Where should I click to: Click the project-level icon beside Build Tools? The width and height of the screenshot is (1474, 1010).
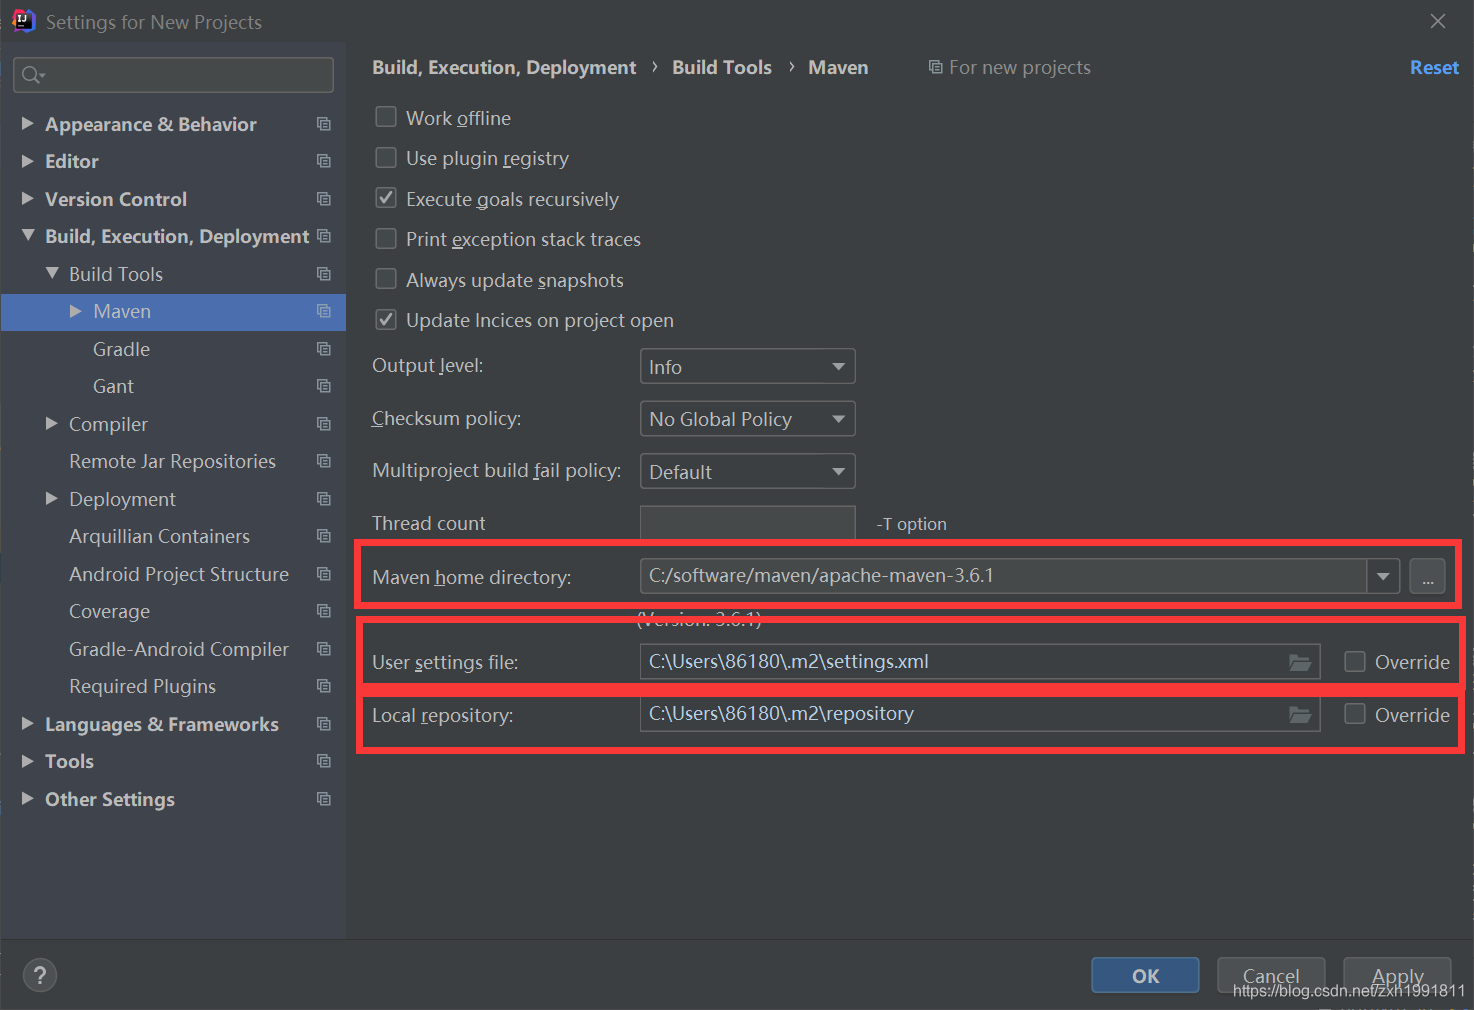coord(323,274)
